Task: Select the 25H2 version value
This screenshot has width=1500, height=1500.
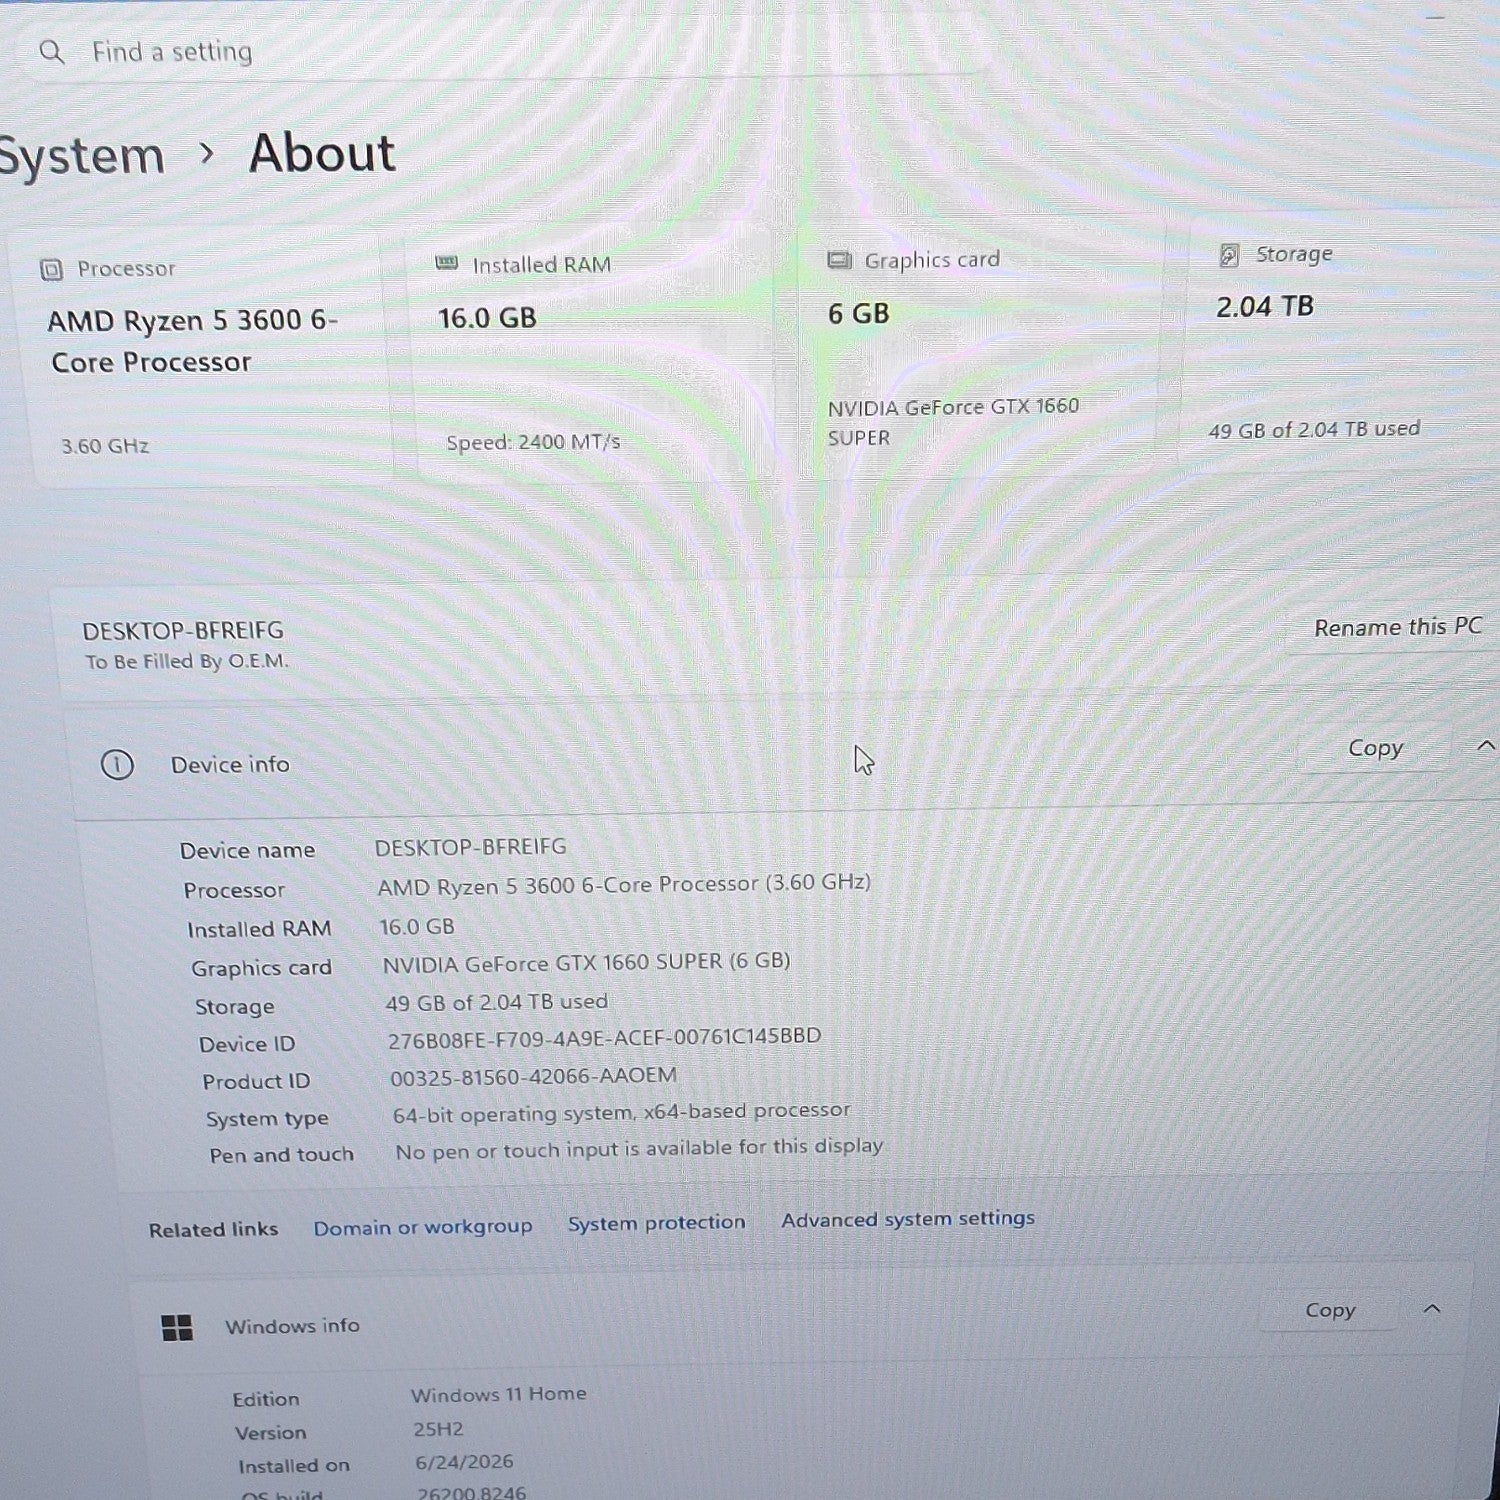Action: tap(438, 1429)
